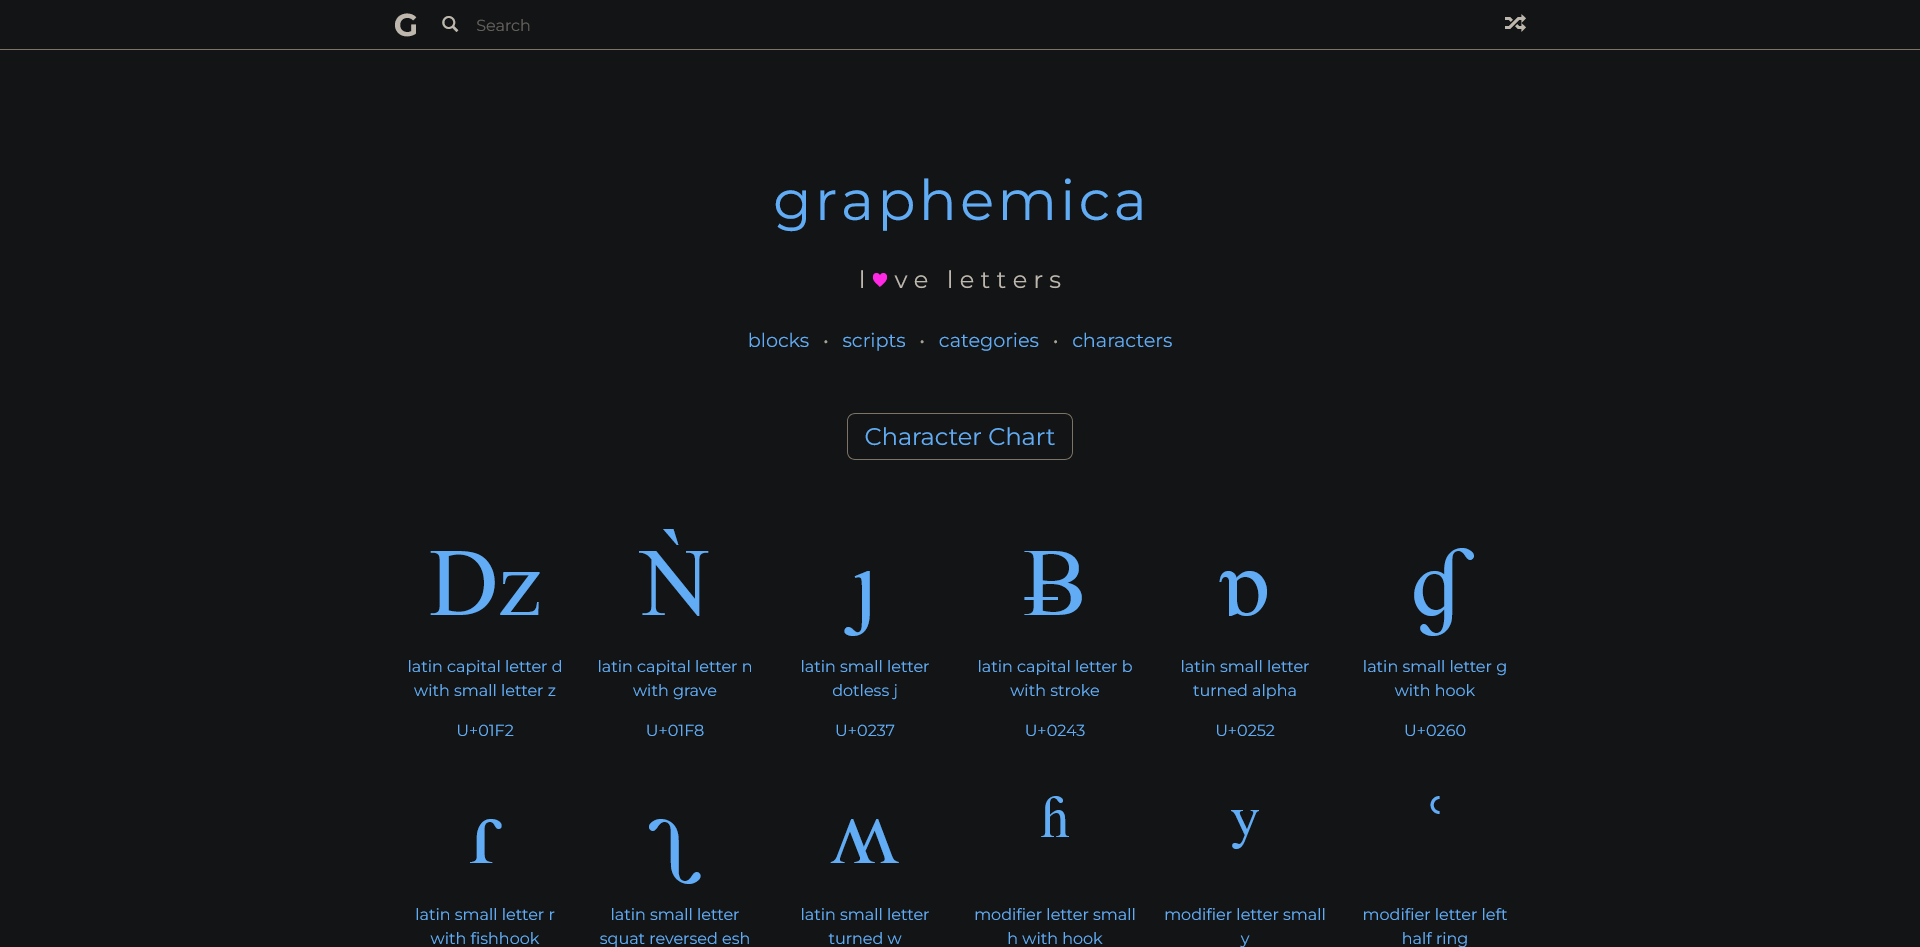Click the random shuffle icon
1920x947 pixels.
[1515, 23]
